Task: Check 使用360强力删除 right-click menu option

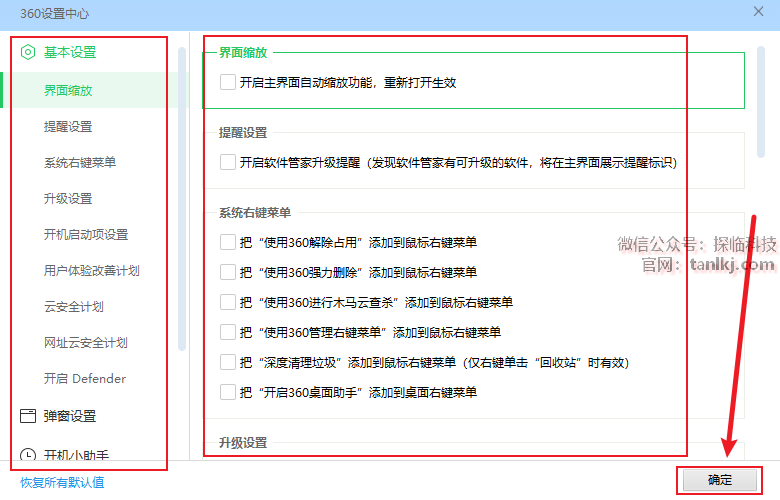Action: pos(228,272)
